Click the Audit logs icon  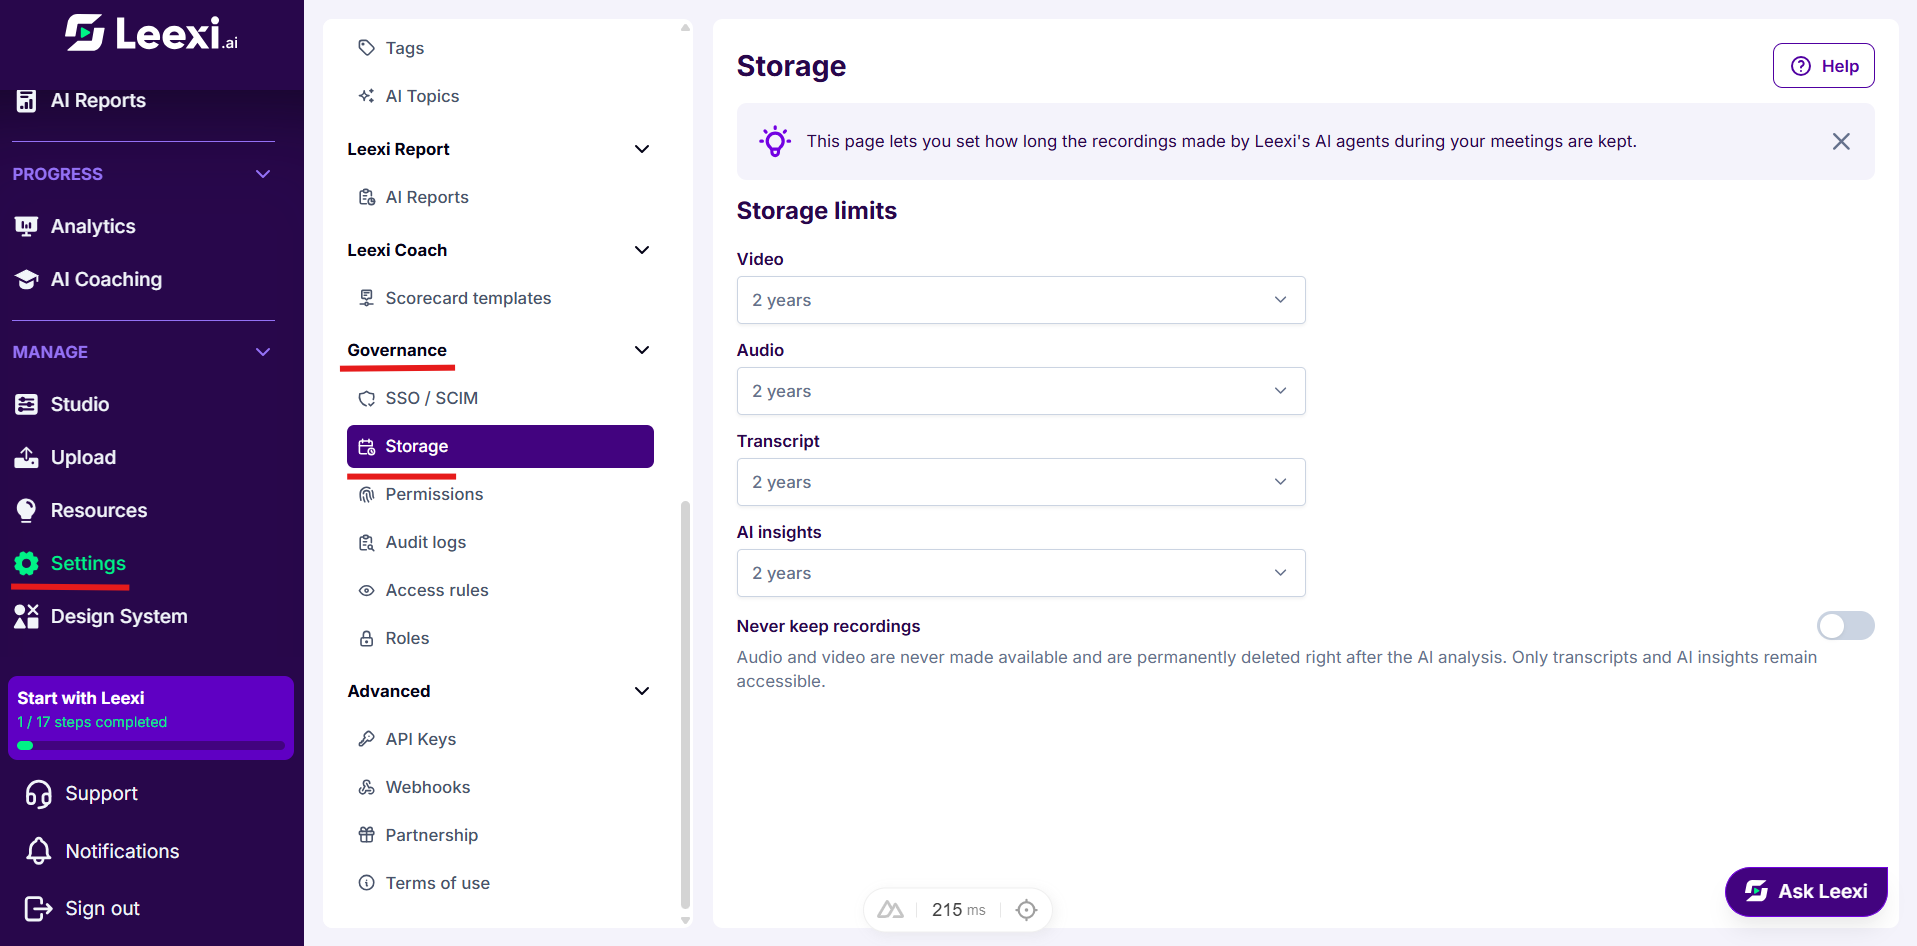(367, 542)
